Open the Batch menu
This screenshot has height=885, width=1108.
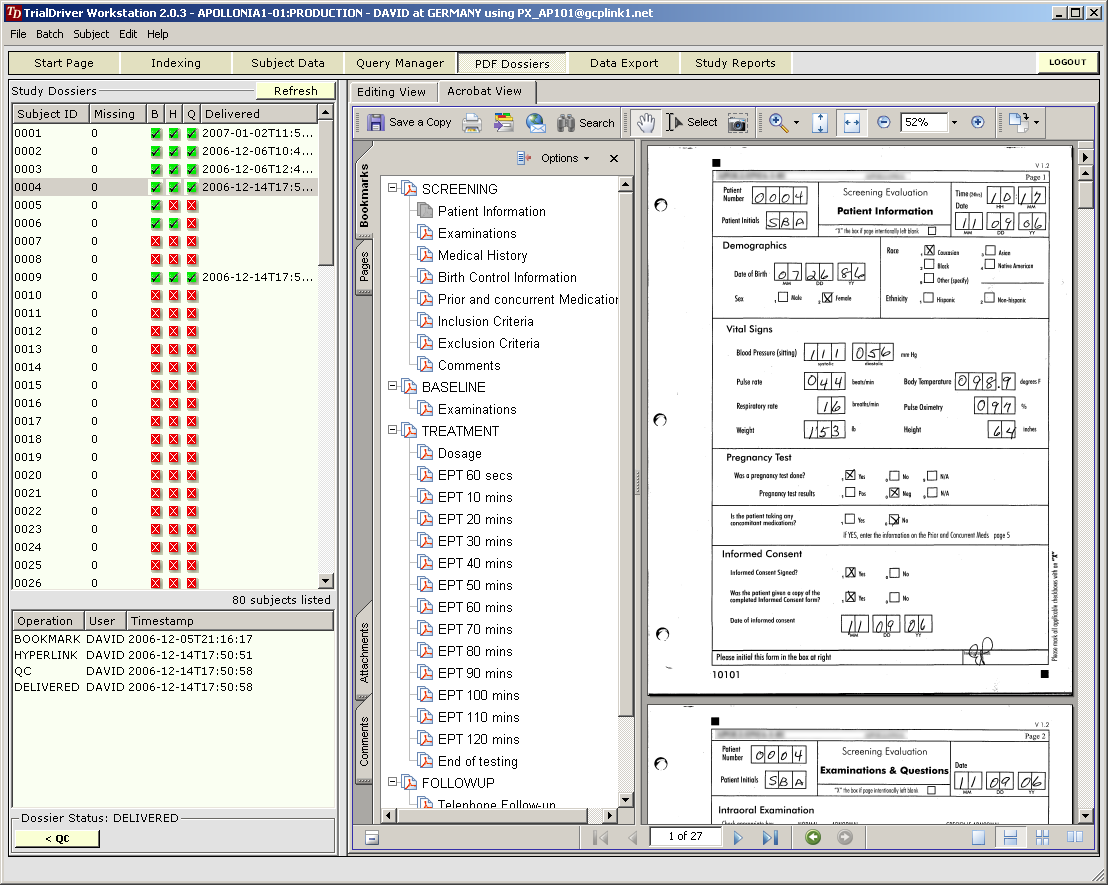pos(49,34)
